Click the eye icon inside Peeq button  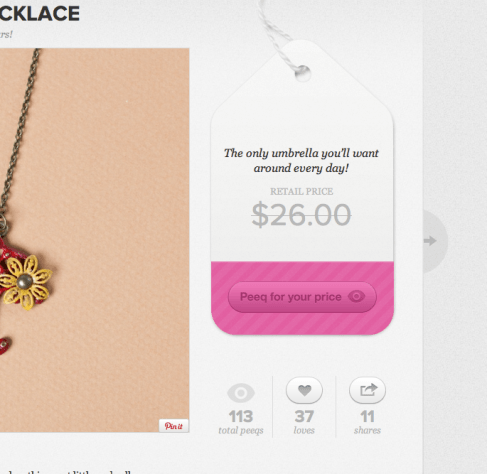coord(356,296)
